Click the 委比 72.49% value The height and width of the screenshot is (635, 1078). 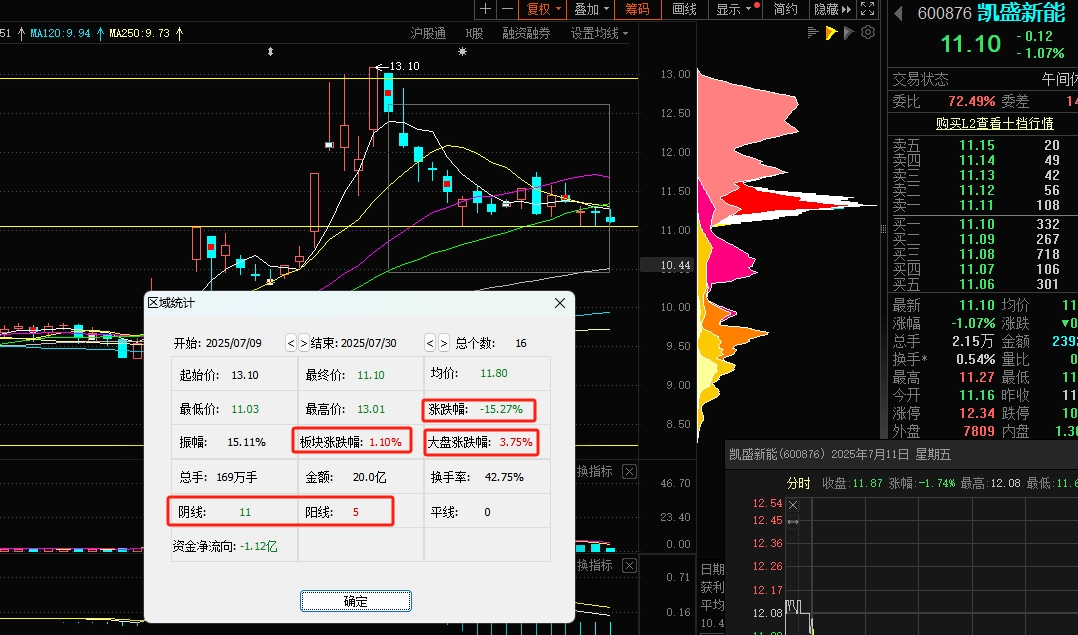tap(971, 101)
